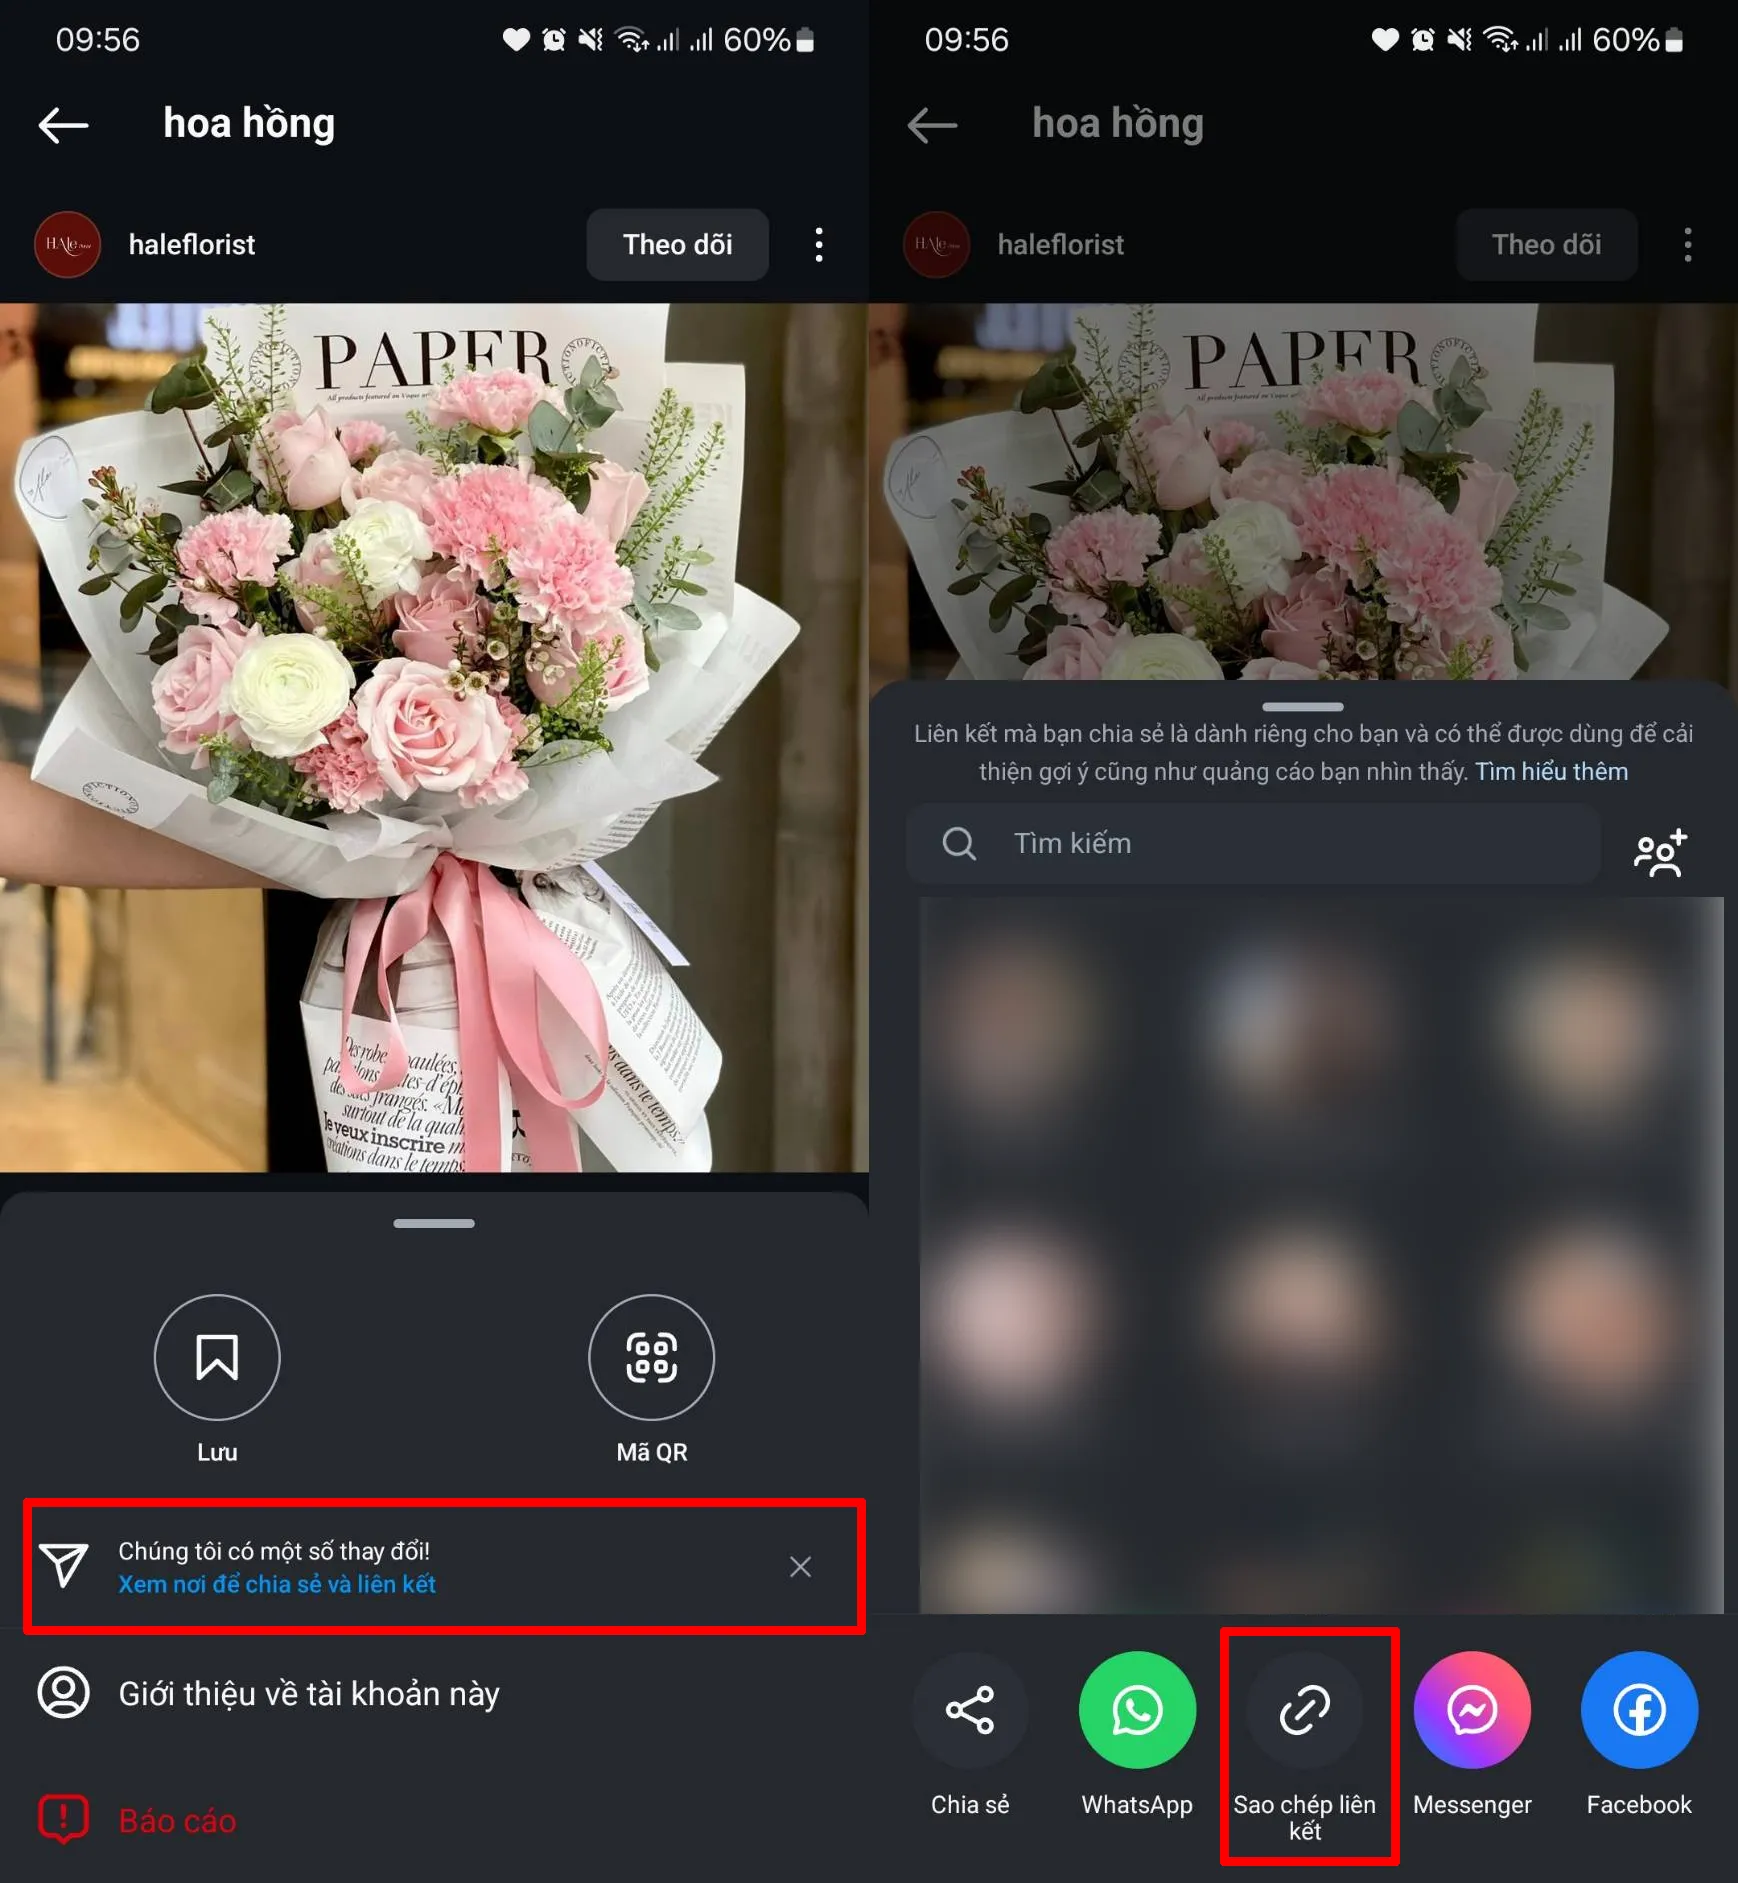Tap the WhatsApp share icon
This screenshot has height=1883, width=1738.
pos(1137,1709)
